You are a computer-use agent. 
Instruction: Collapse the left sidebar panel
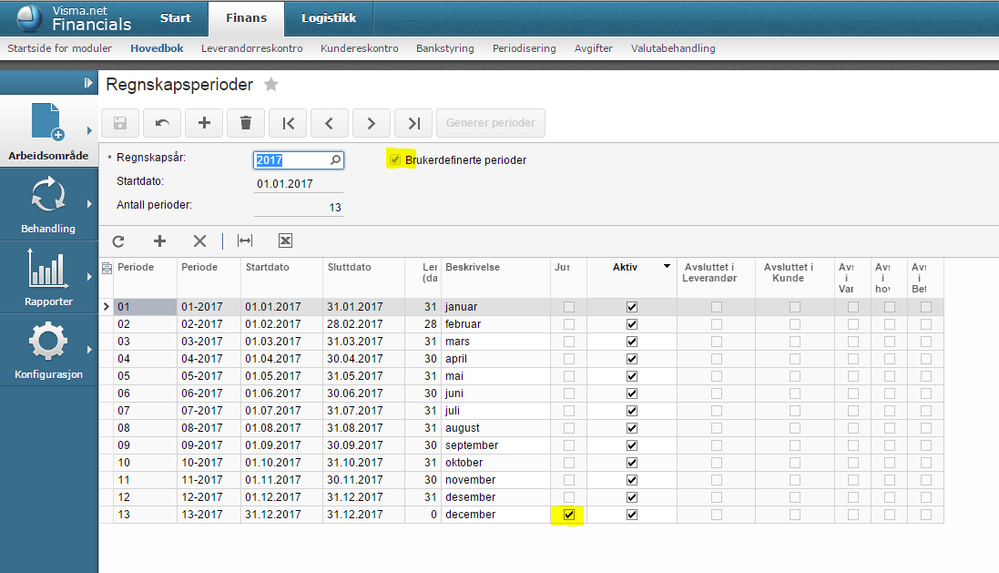(x=88, y=83)
